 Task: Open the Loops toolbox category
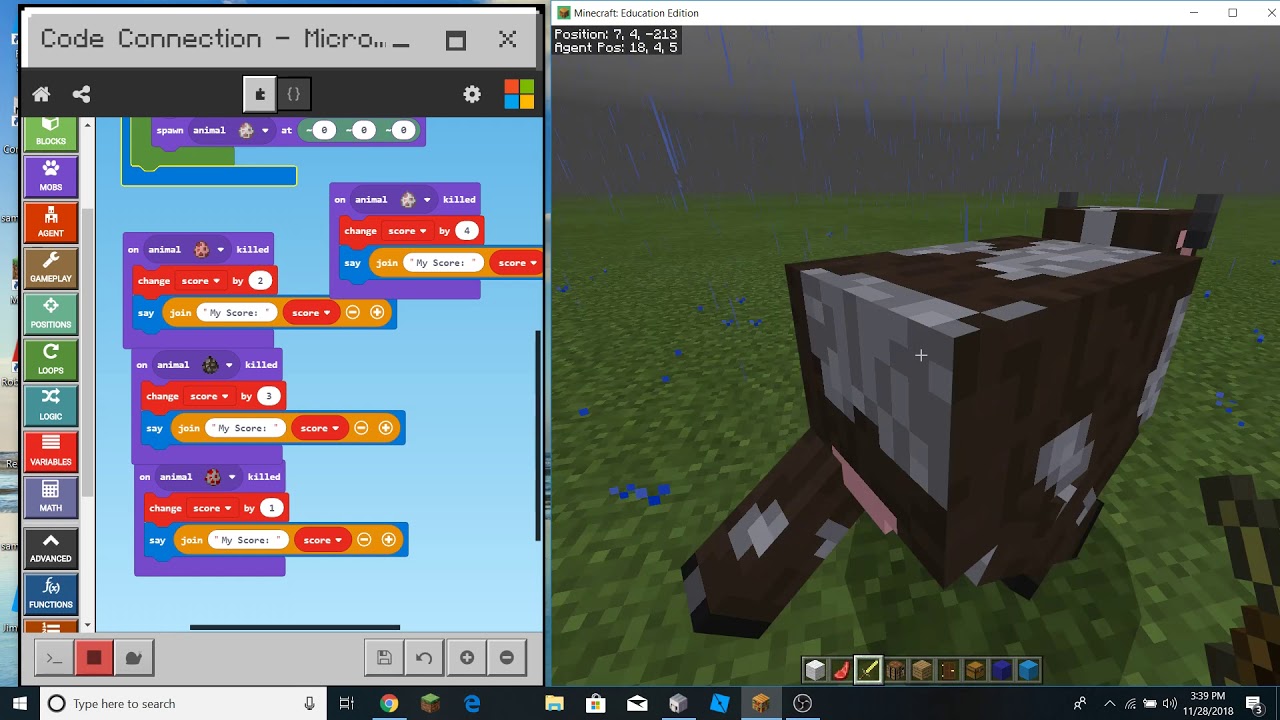pyautogui.click(x=51, y=360)
